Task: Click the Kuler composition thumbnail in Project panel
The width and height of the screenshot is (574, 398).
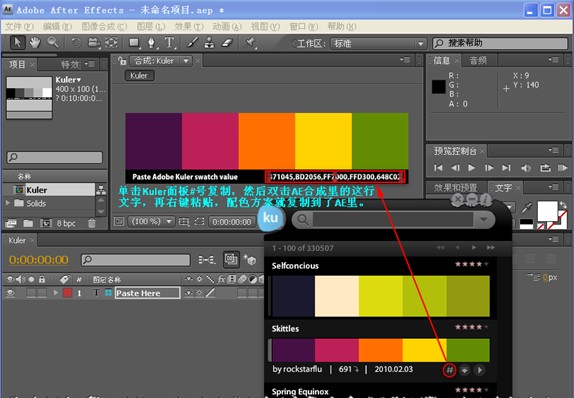Action: tap(29, 98)
